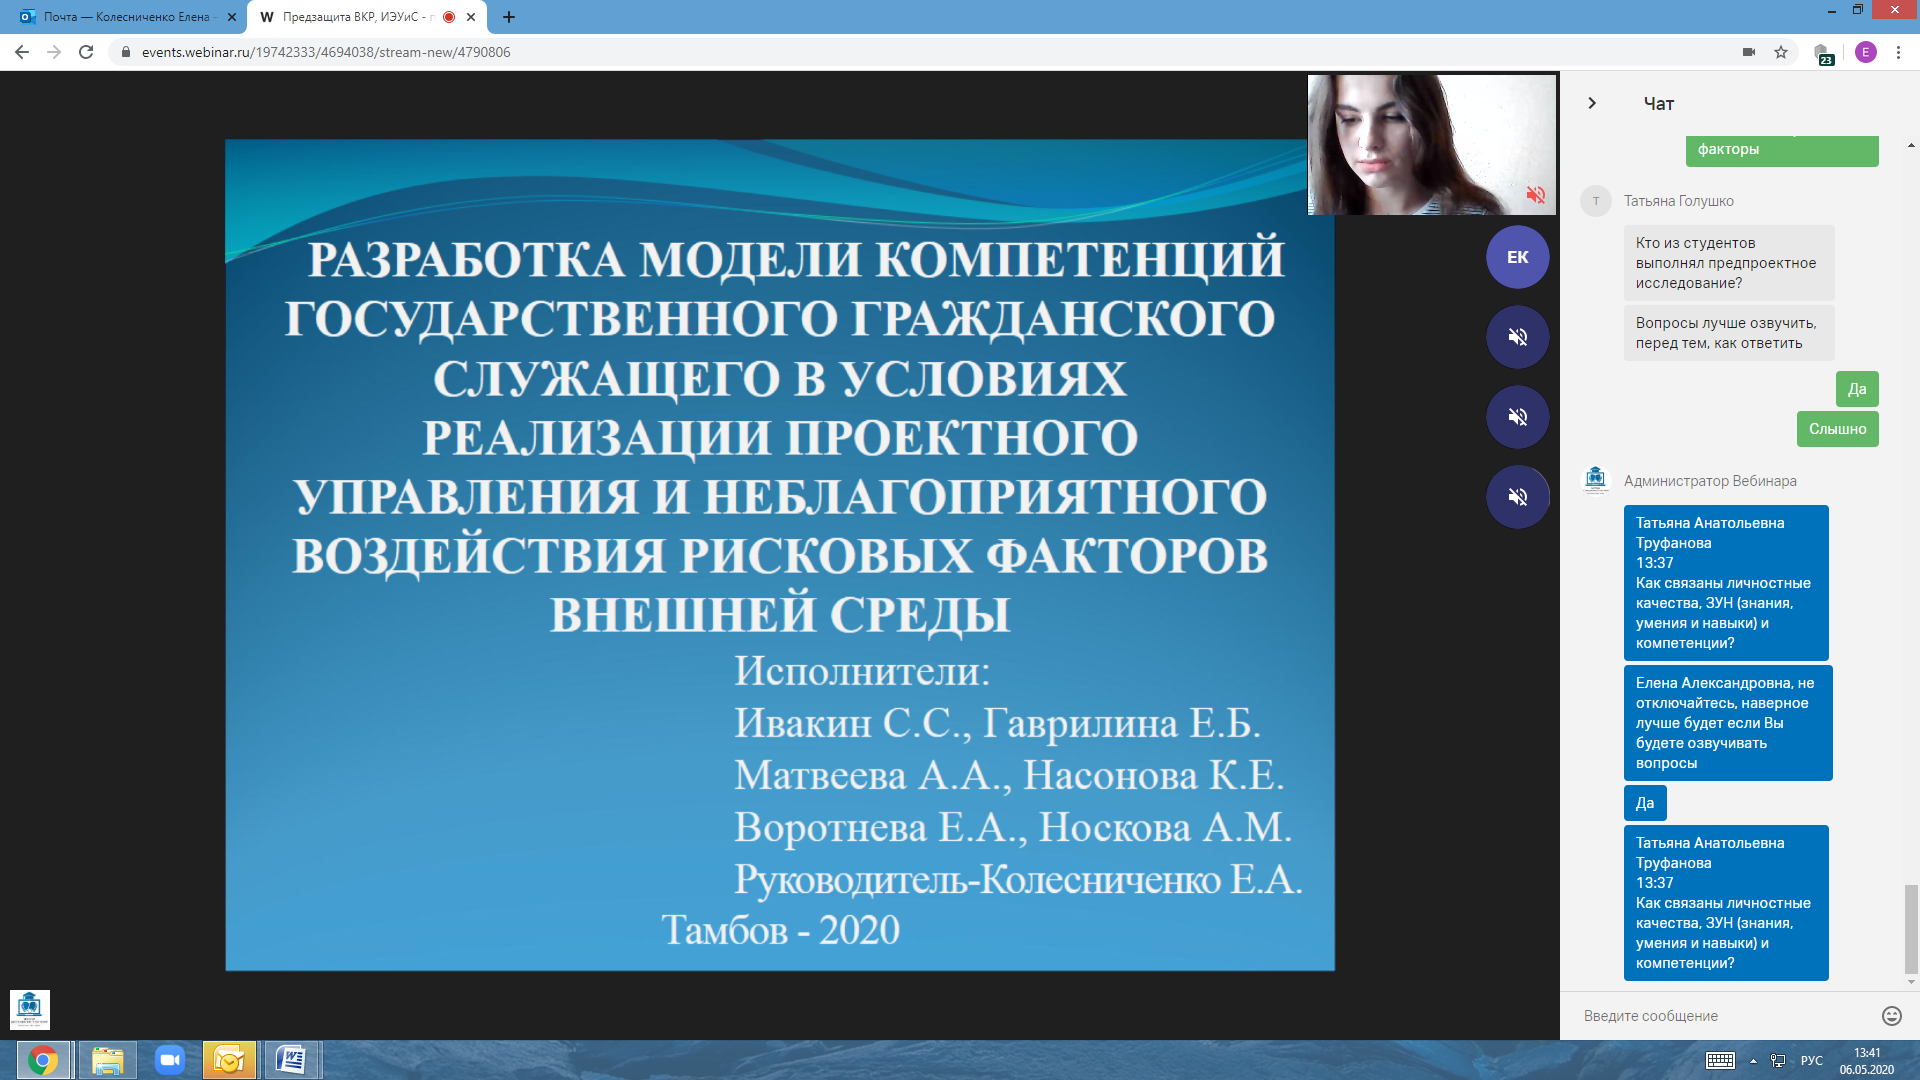Open the Chrome extension icon with badge 23
Screen dimensions: 1920x1080
pyautogui.click(x=1823, y=53)
